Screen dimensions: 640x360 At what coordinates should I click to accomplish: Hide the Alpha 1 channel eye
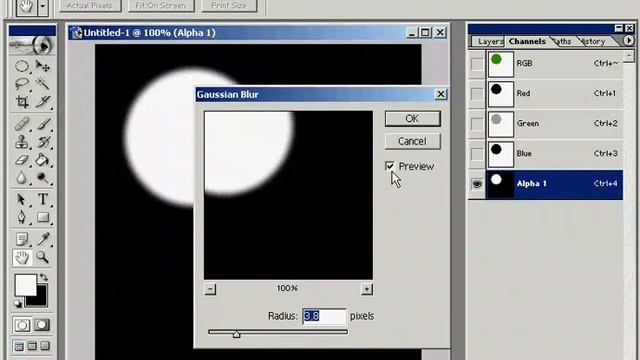pyautogui.click(x=477, y=184)
